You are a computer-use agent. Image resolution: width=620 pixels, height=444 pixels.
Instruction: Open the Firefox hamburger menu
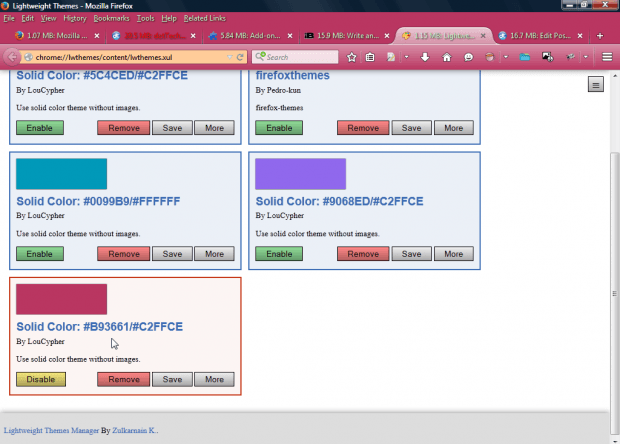tap(607, 57)
